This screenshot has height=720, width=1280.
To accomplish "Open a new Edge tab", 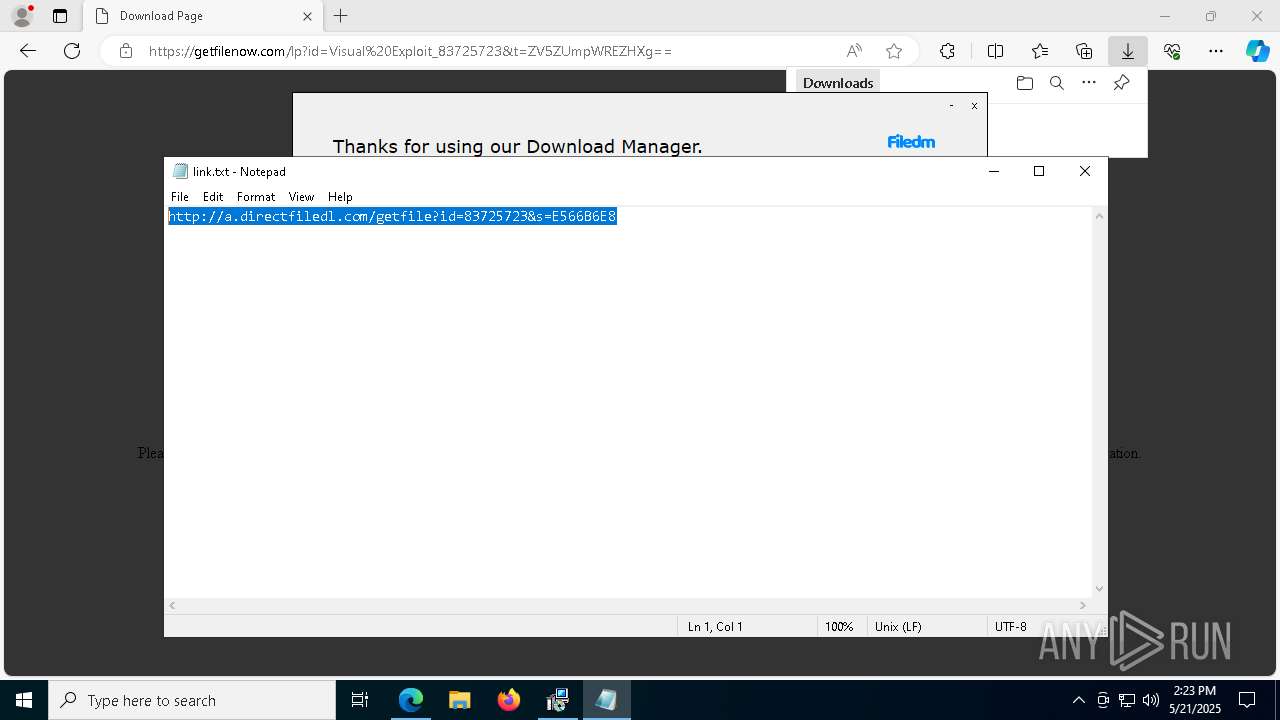I will (x=341, y=16).
